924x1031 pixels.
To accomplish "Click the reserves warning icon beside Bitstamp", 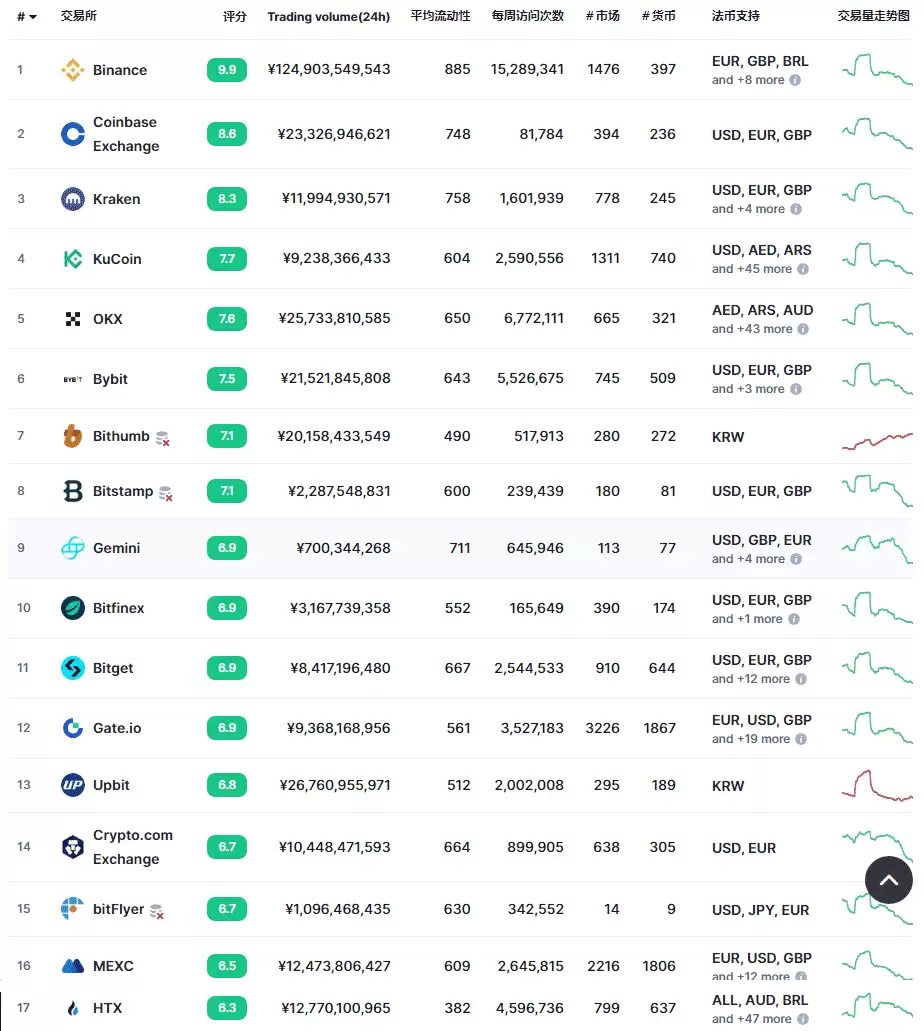I will click(166, 494).
